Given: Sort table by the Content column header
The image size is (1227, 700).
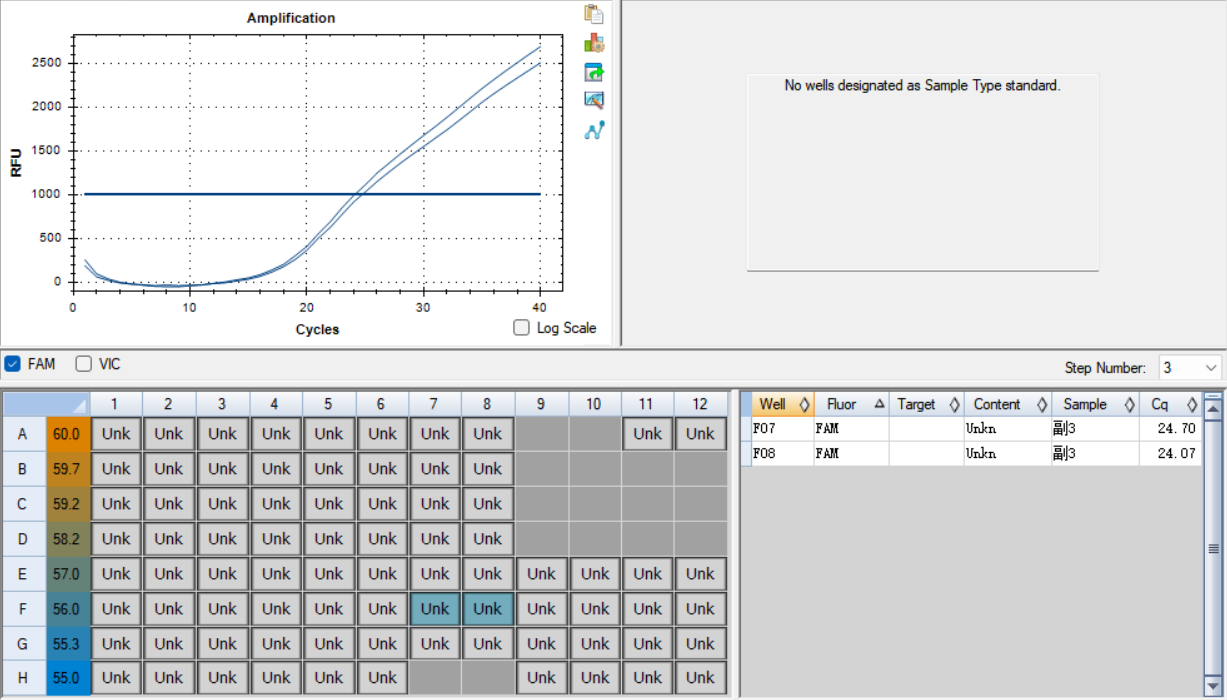Looking at the screenshot, I should pyautogui.click(x=1008, y=404).
